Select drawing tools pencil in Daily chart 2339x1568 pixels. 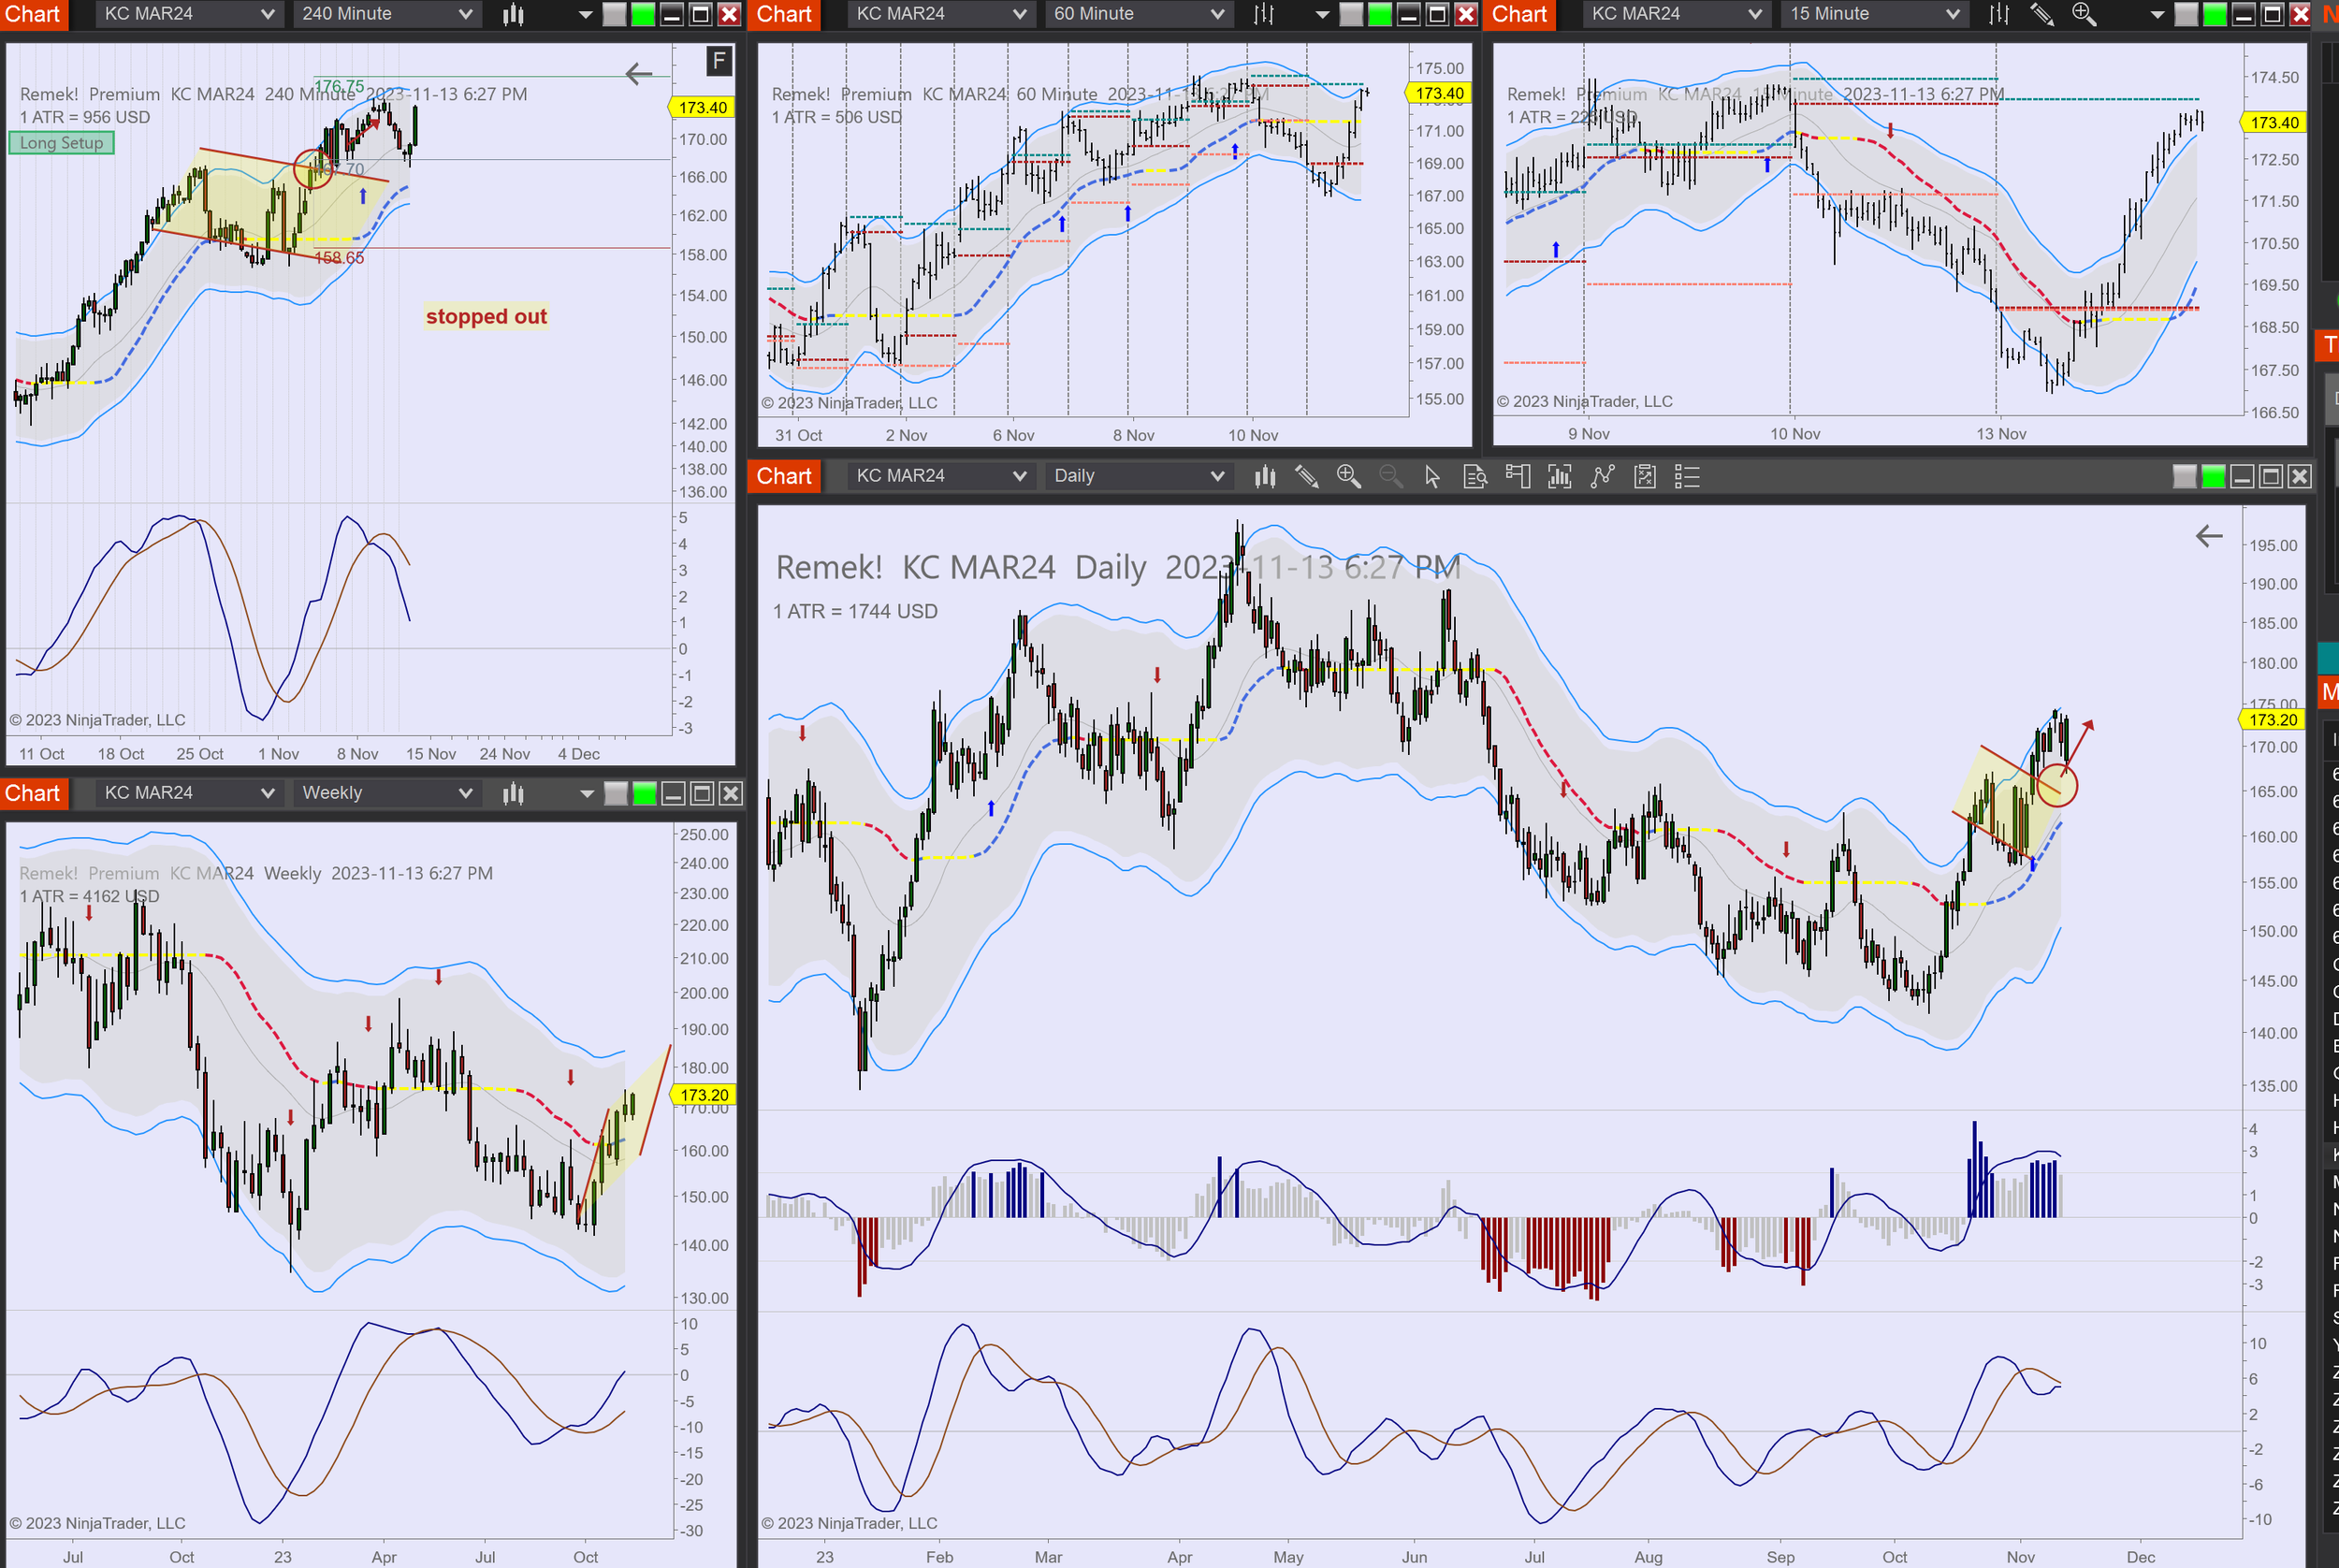tap(1306, 477)
